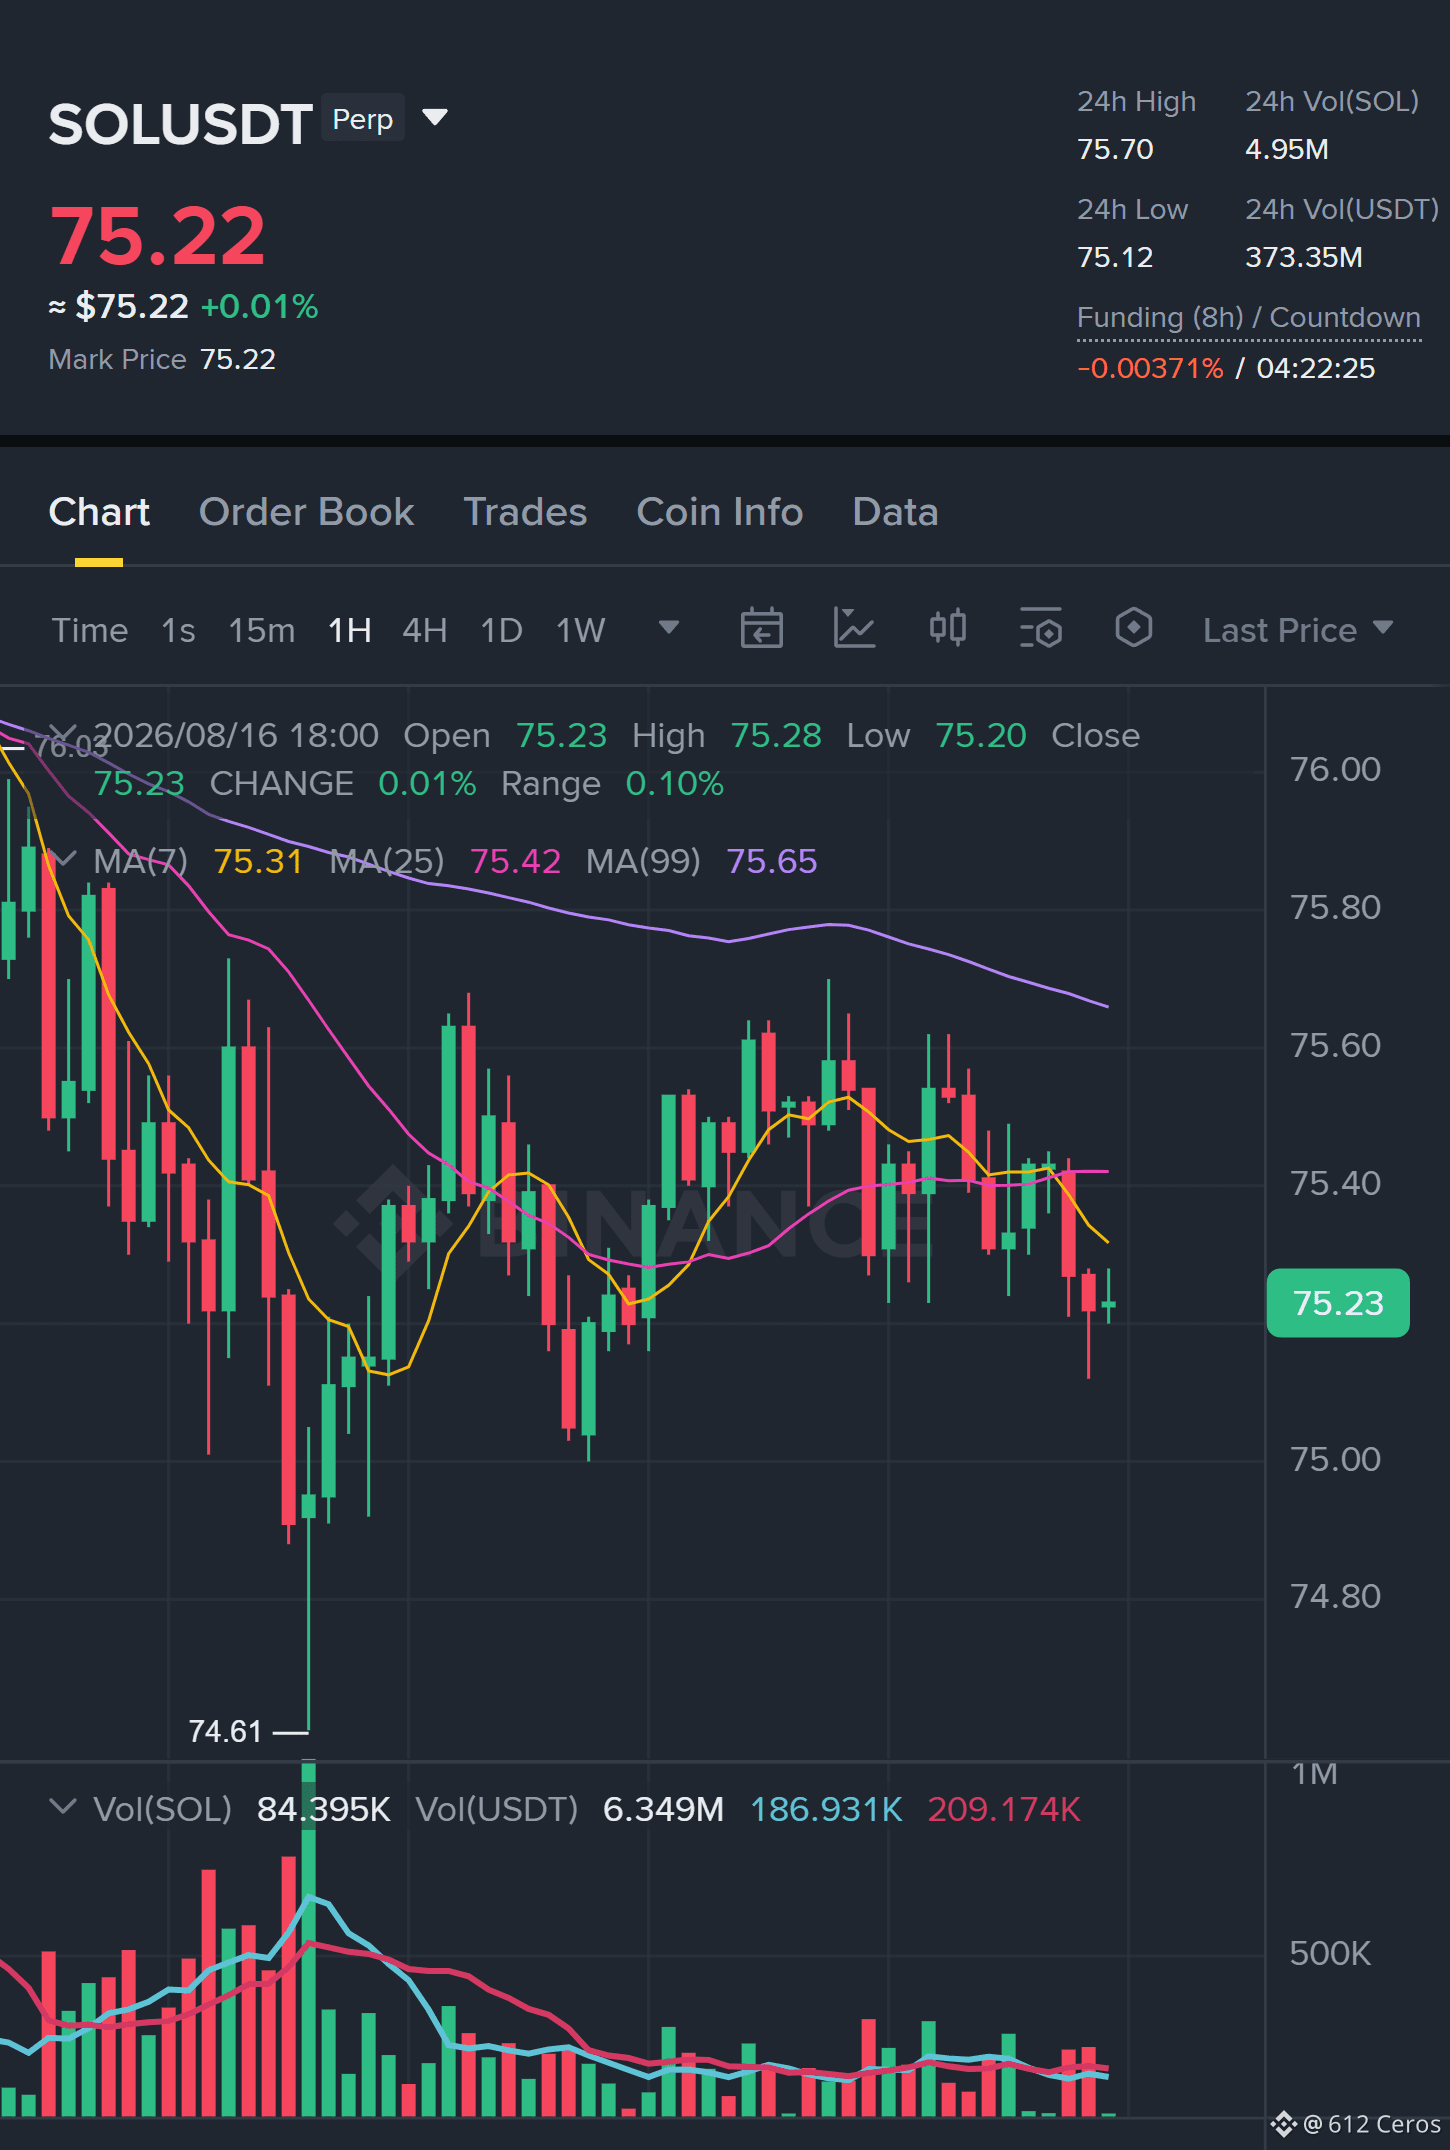Tap the funding rate -0.00371%

coord(1150,368)
